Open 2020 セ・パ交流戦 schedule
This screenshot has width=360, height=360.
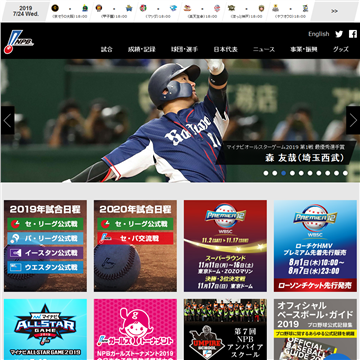[135, 238]
